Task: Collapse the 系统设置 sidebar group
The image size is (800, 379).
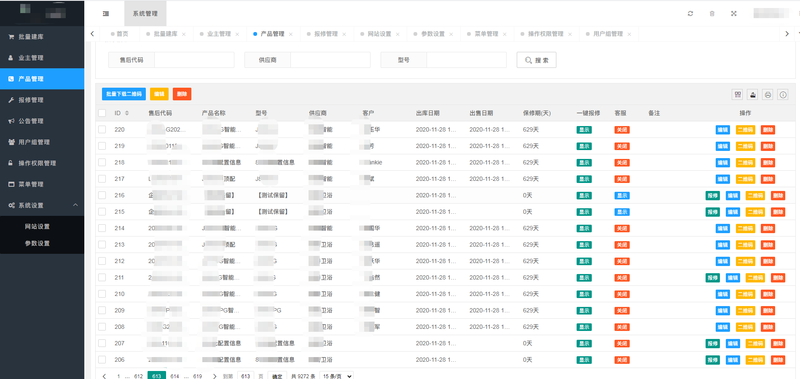Action: [x=42, y=205]
